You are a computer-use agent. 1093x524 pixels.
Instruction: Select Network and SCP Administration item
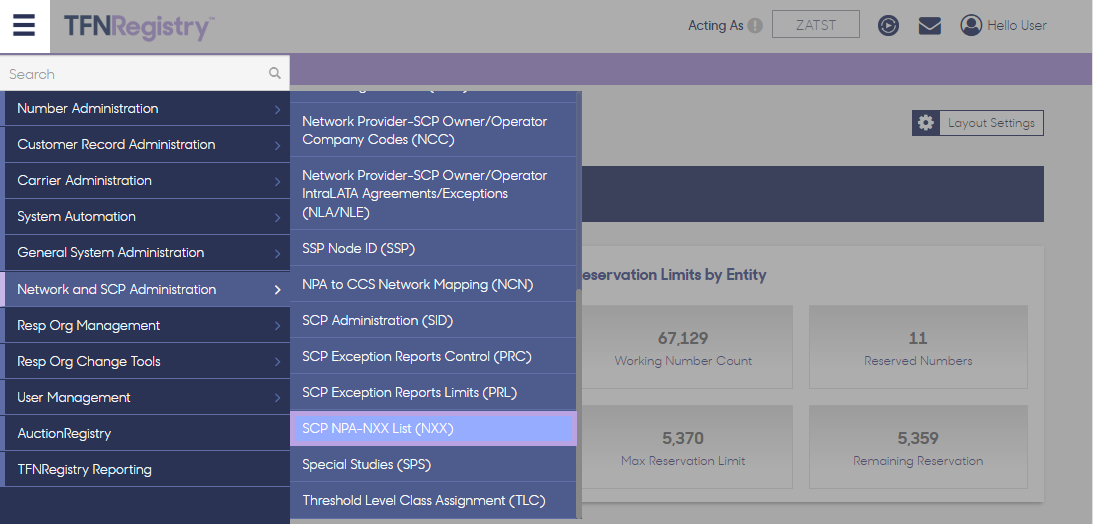tap(145, 289)
